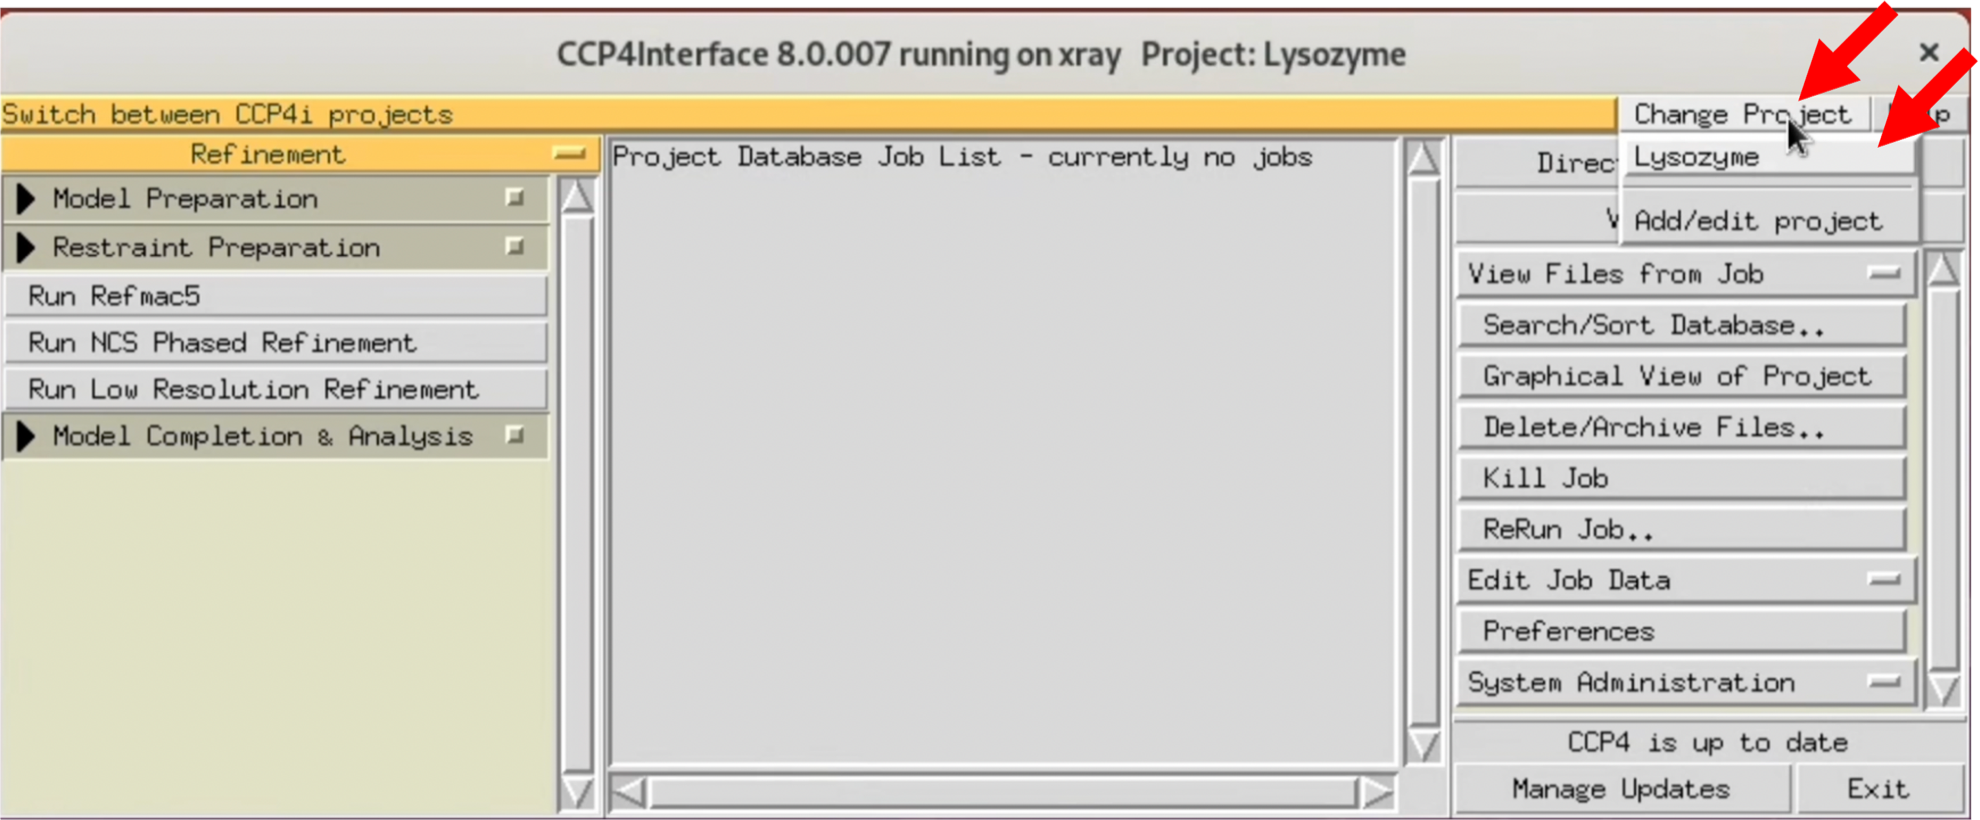Toggle Model Completion & Analysis square indicator
Viewport: 1980px width, 820px height.
[x=515, y=435]
